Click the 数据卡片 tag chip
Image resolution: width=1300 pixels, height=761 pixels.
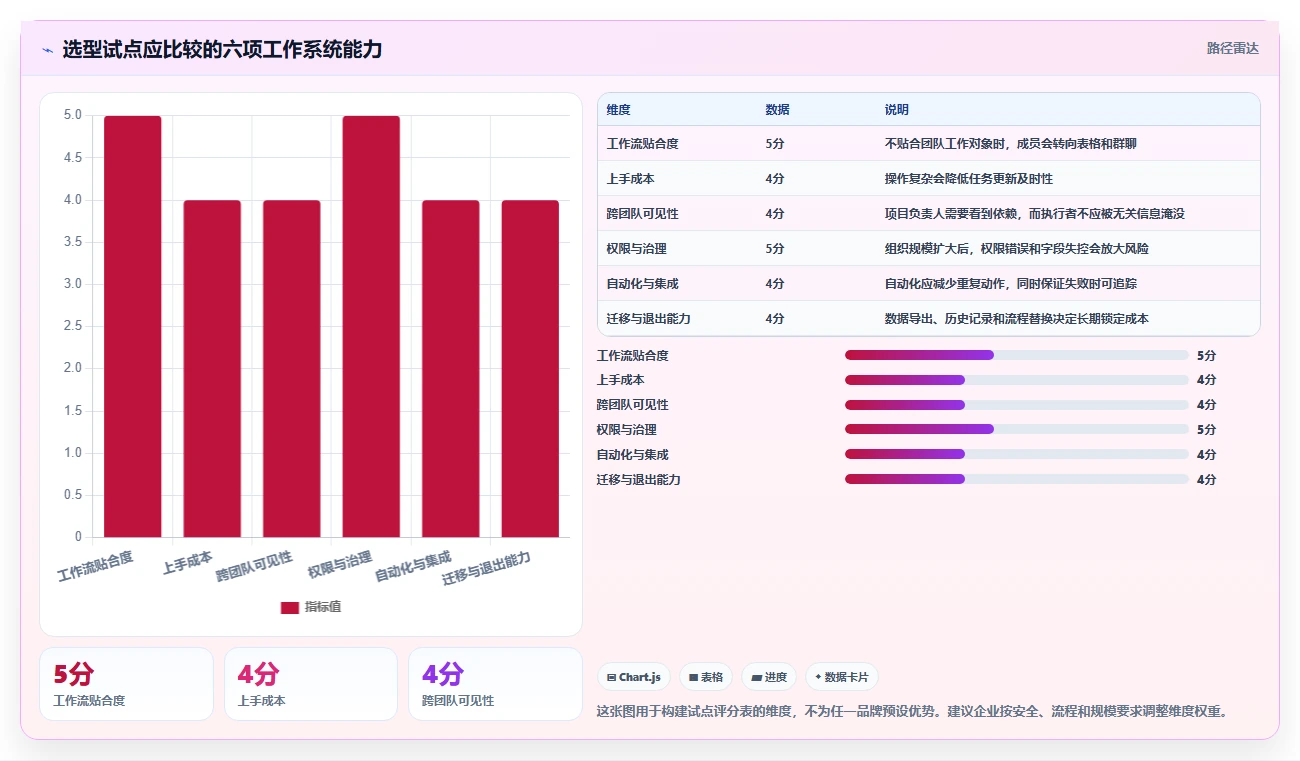point(842,677)
